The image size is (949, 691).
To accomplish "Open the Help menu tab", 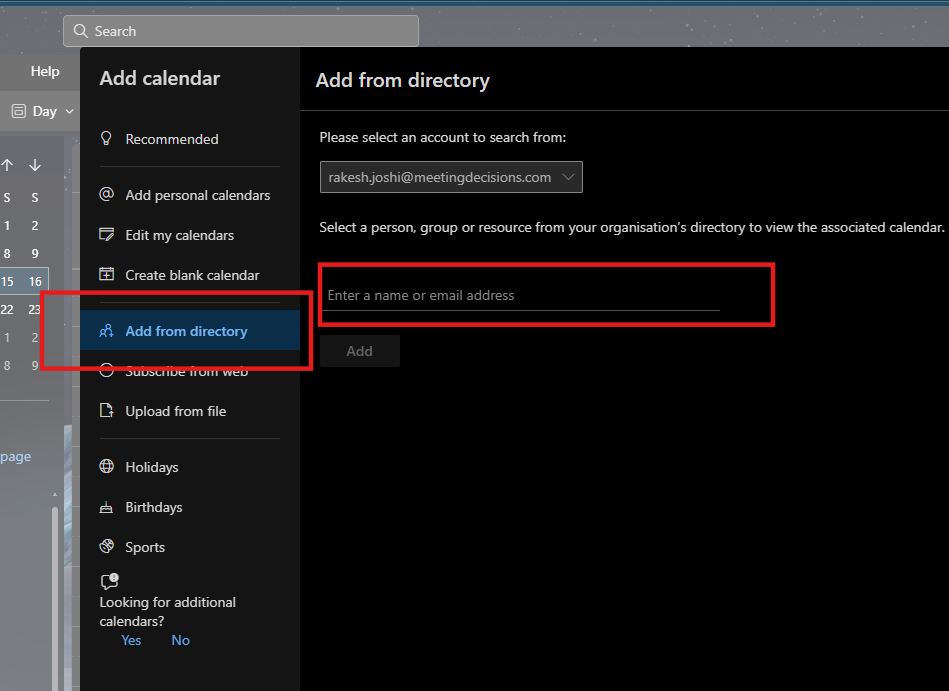I will click(45, 71).
